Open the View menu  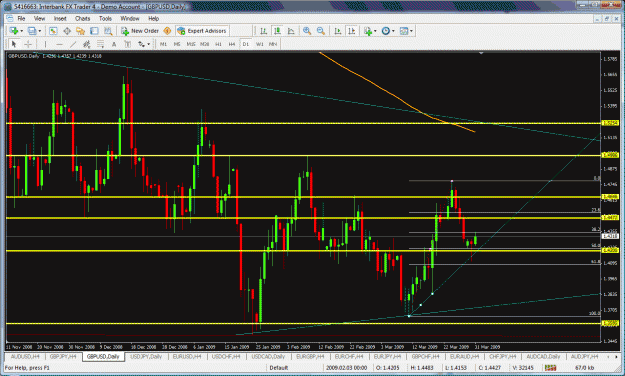39,18
